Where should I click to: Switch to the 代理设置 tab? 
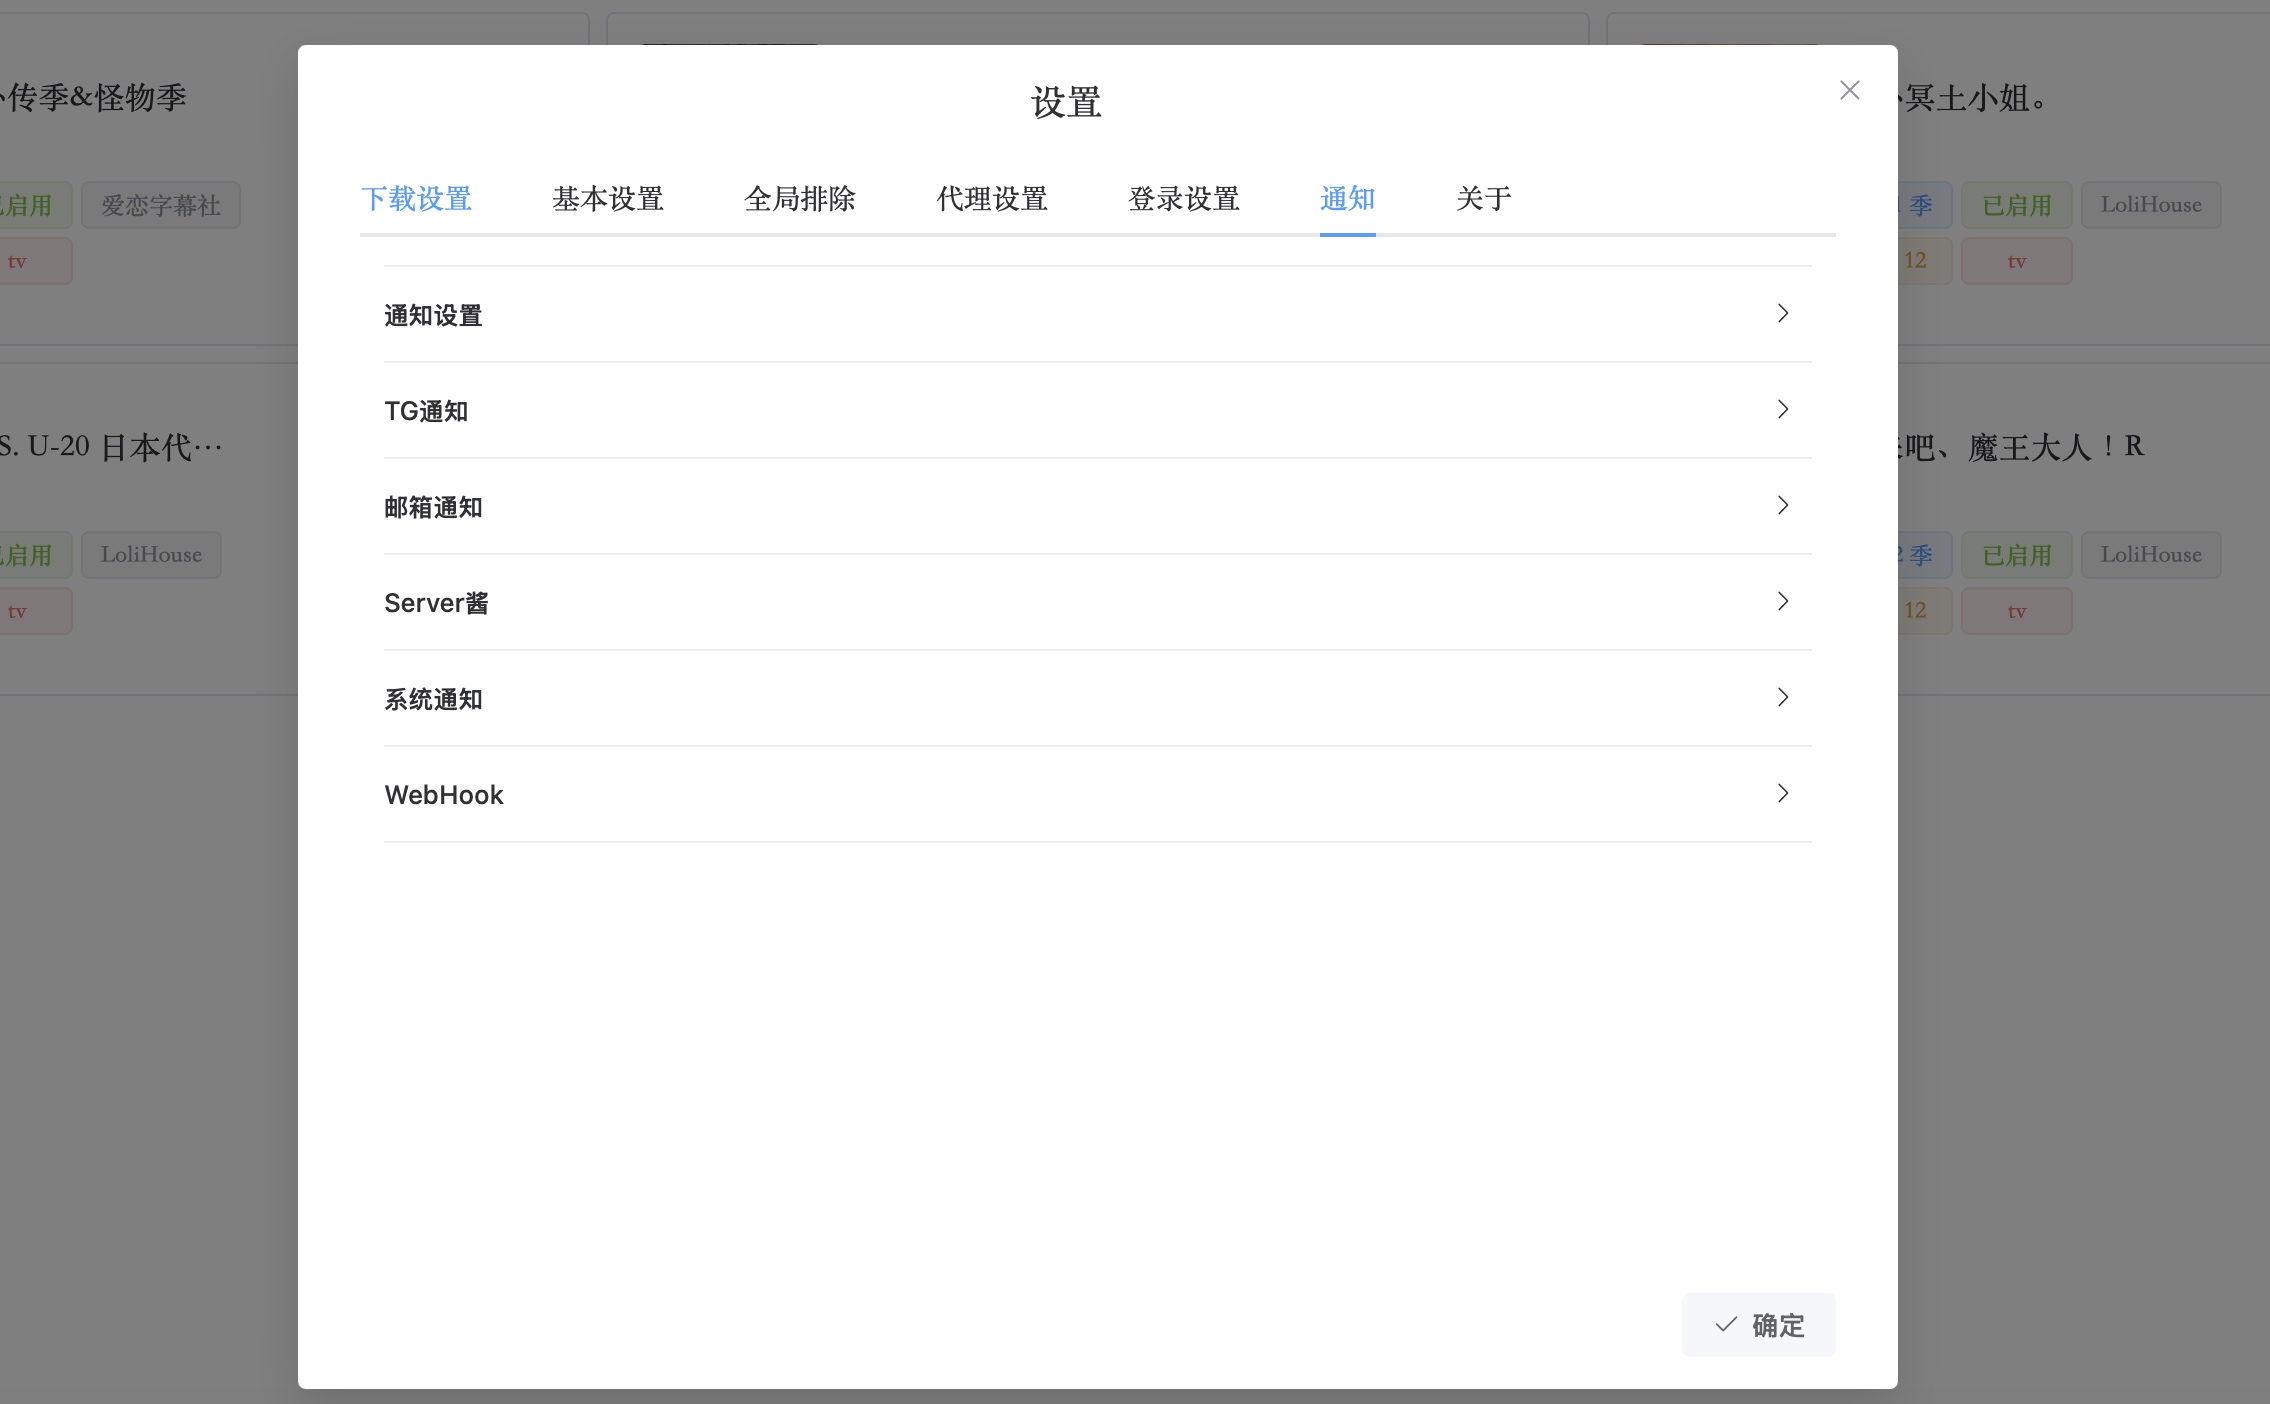[990, 199]
